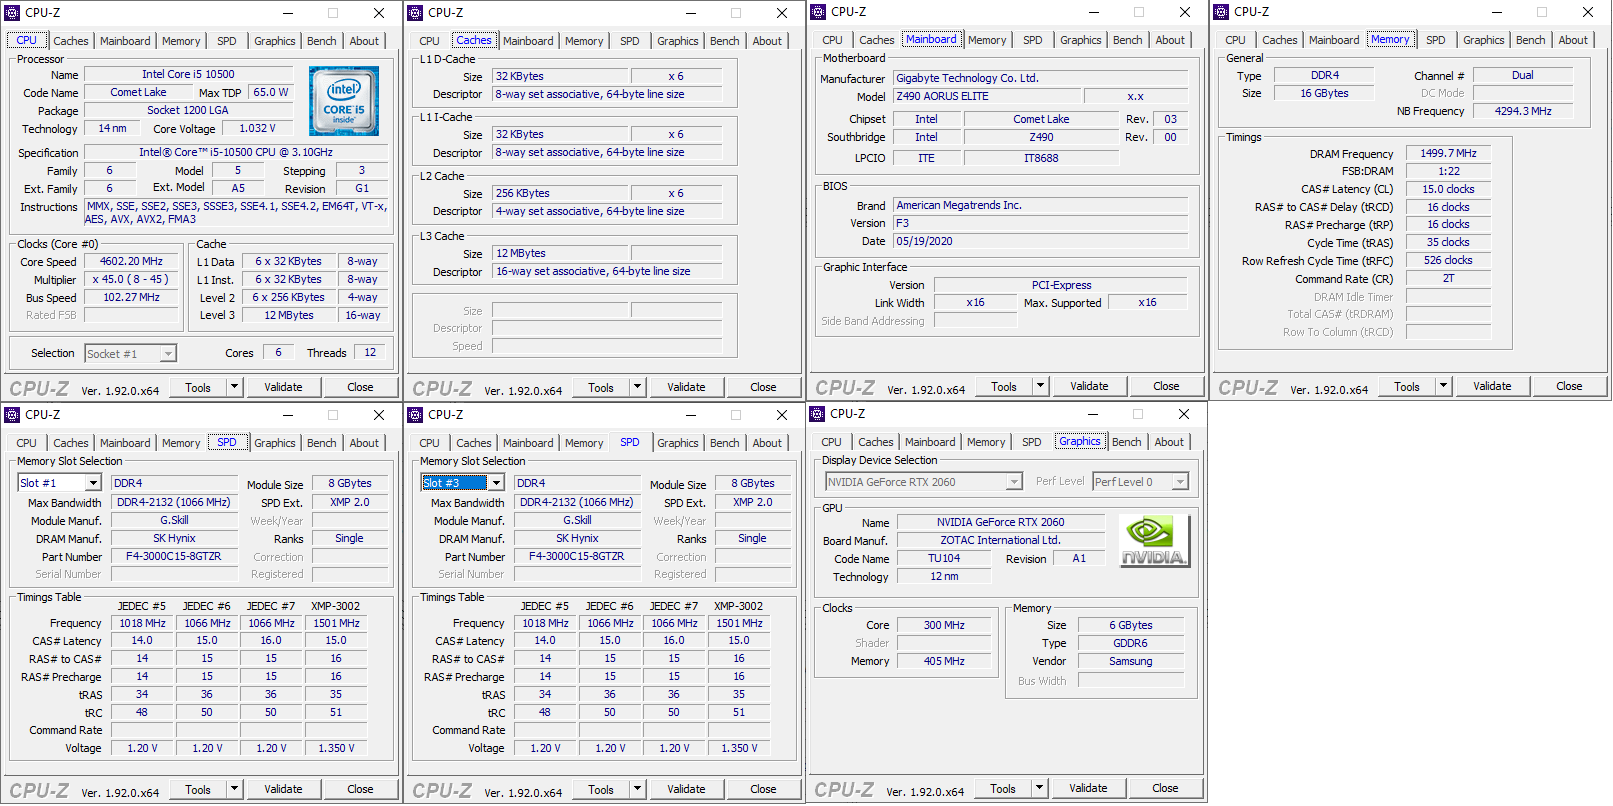
Task: Open the Slot #1 memory slot dropdown
Action: tap(93, 483)
